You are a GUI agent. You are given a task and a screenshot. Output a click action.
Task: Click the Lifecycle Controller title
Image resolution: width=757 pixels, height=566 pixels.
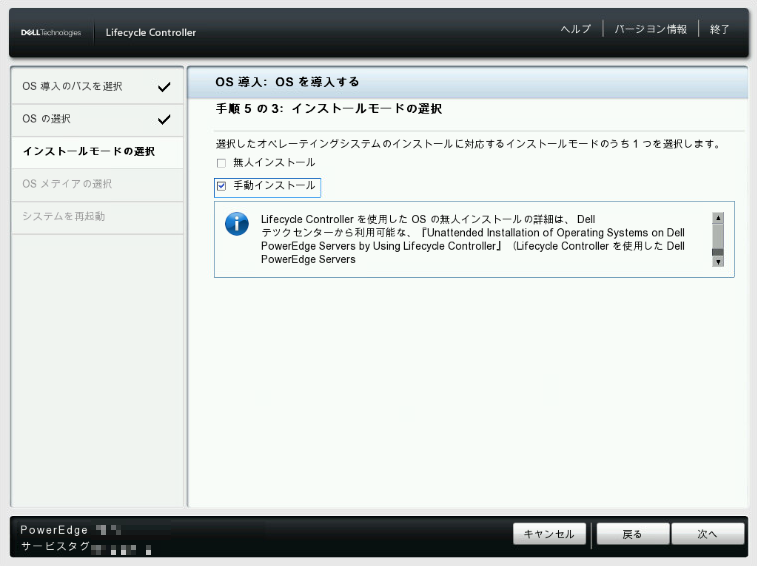click(x=151, y=32)
